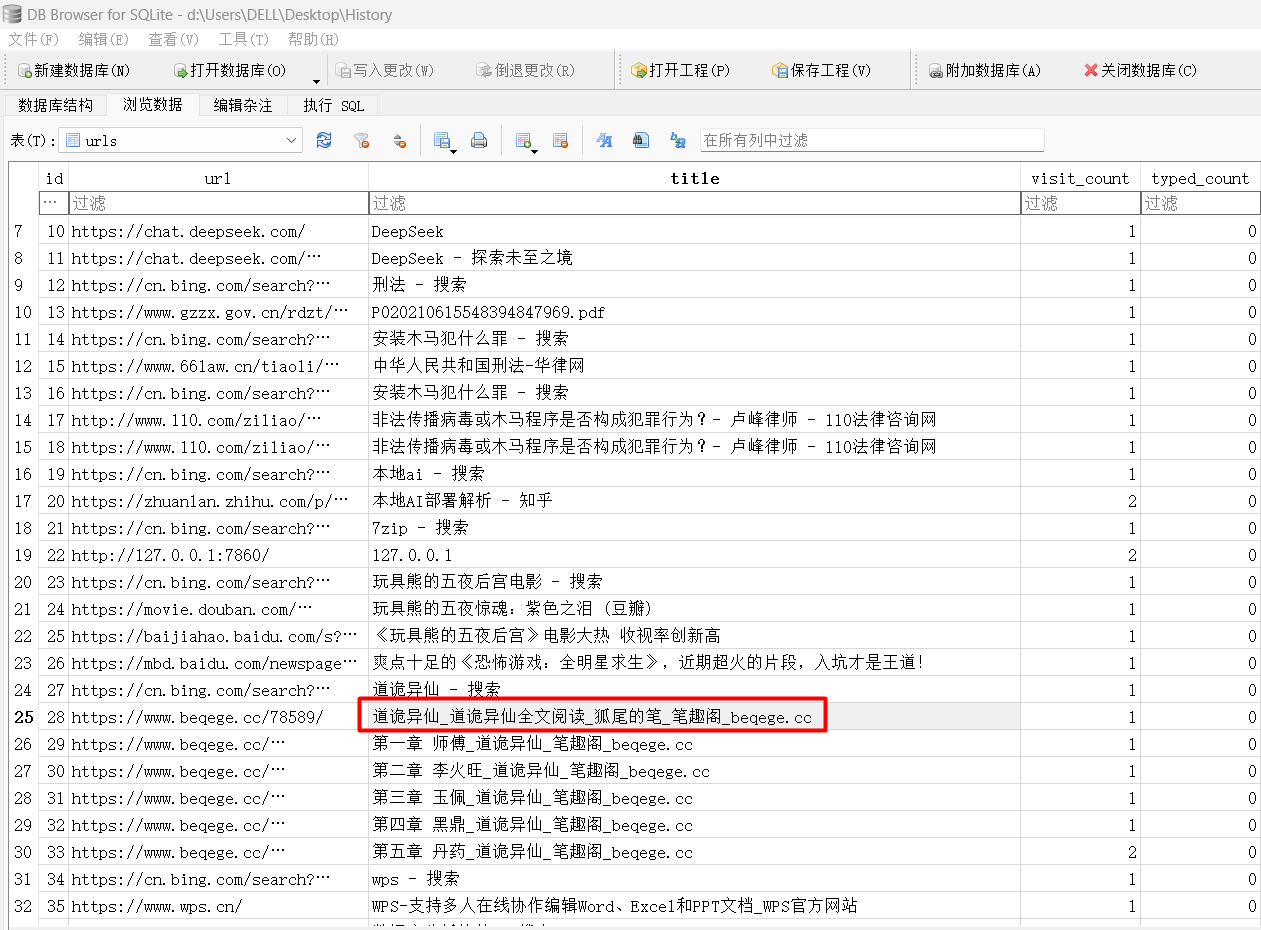Expand the new record dropdown arrow
The image size is (1261, 930).
tap(536, 150)
